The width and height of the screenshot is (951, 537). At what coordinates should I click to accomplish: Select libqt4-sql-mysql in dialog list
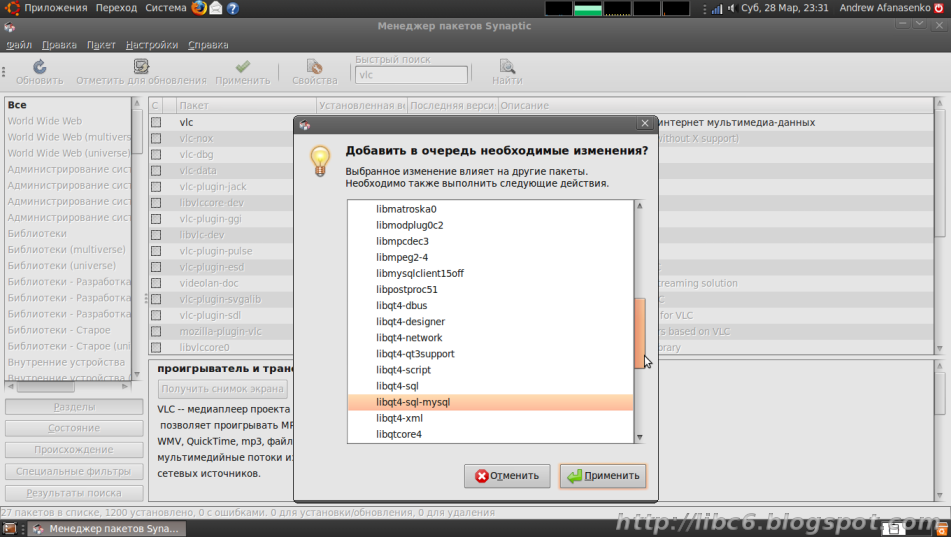tap(490, 402)
